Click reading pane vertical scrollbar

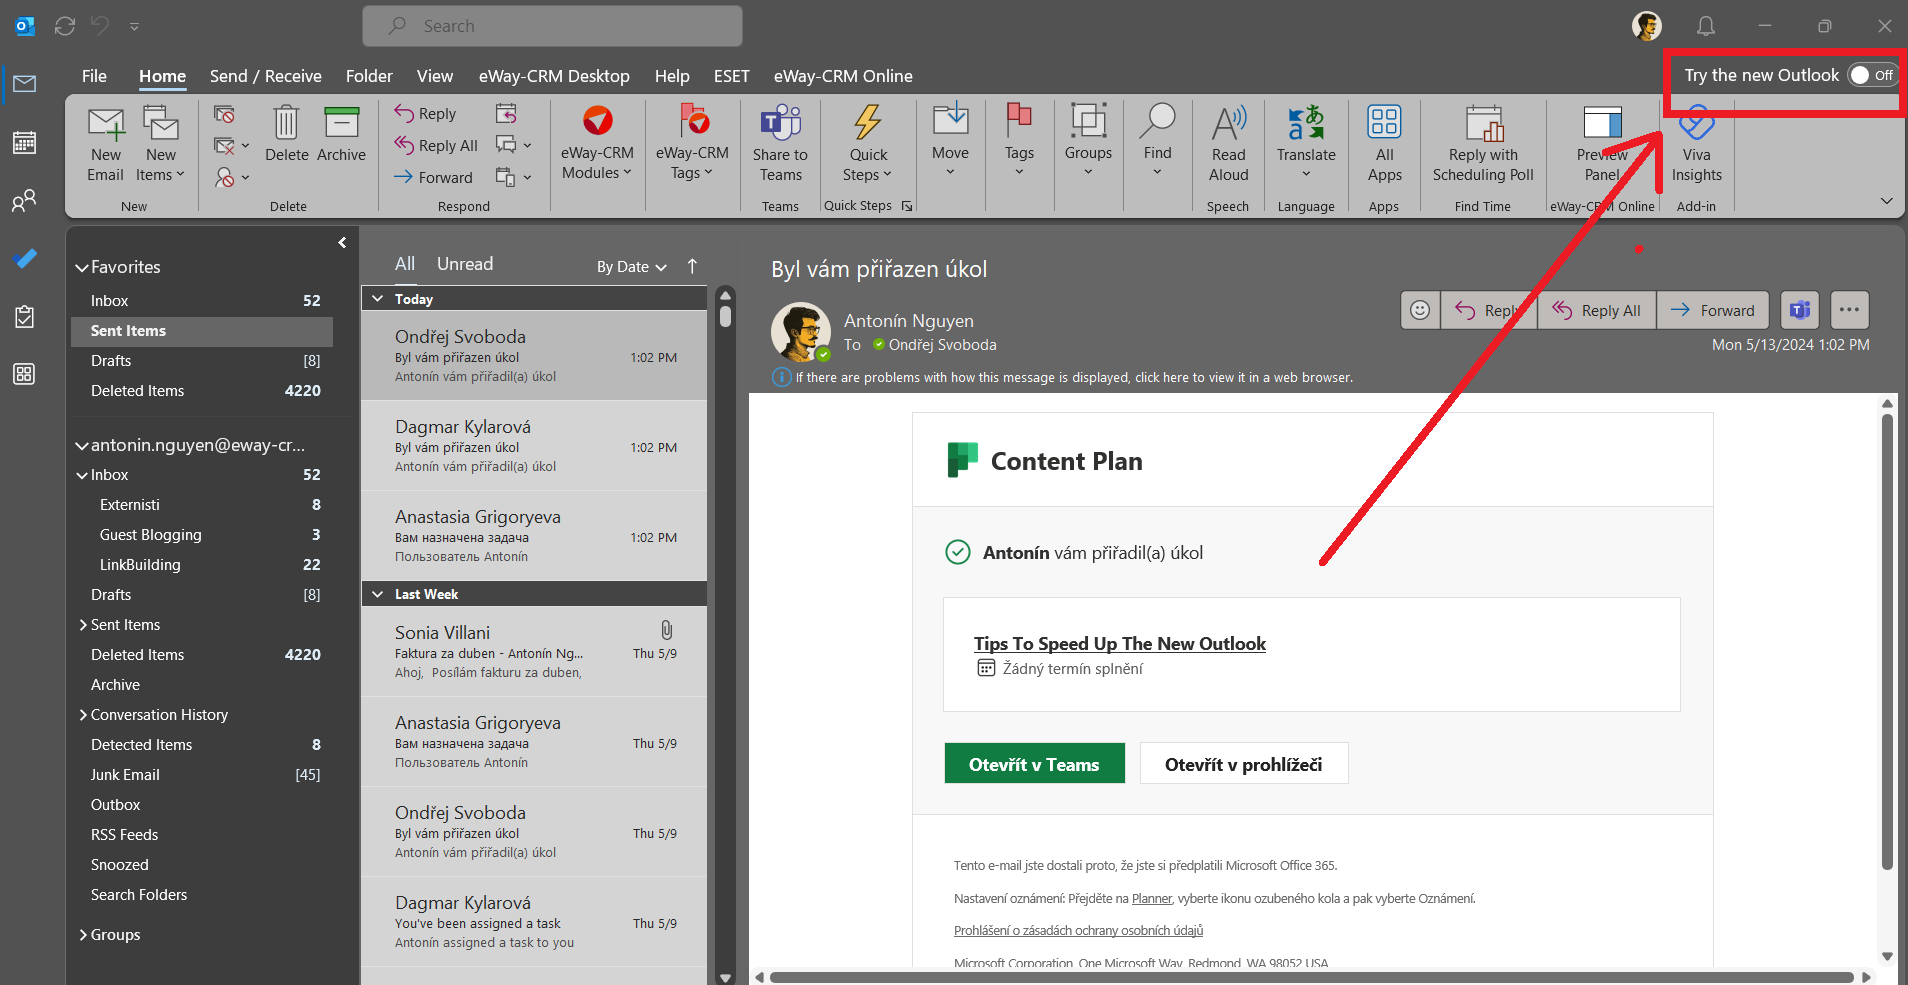[x=1887, y=640]
